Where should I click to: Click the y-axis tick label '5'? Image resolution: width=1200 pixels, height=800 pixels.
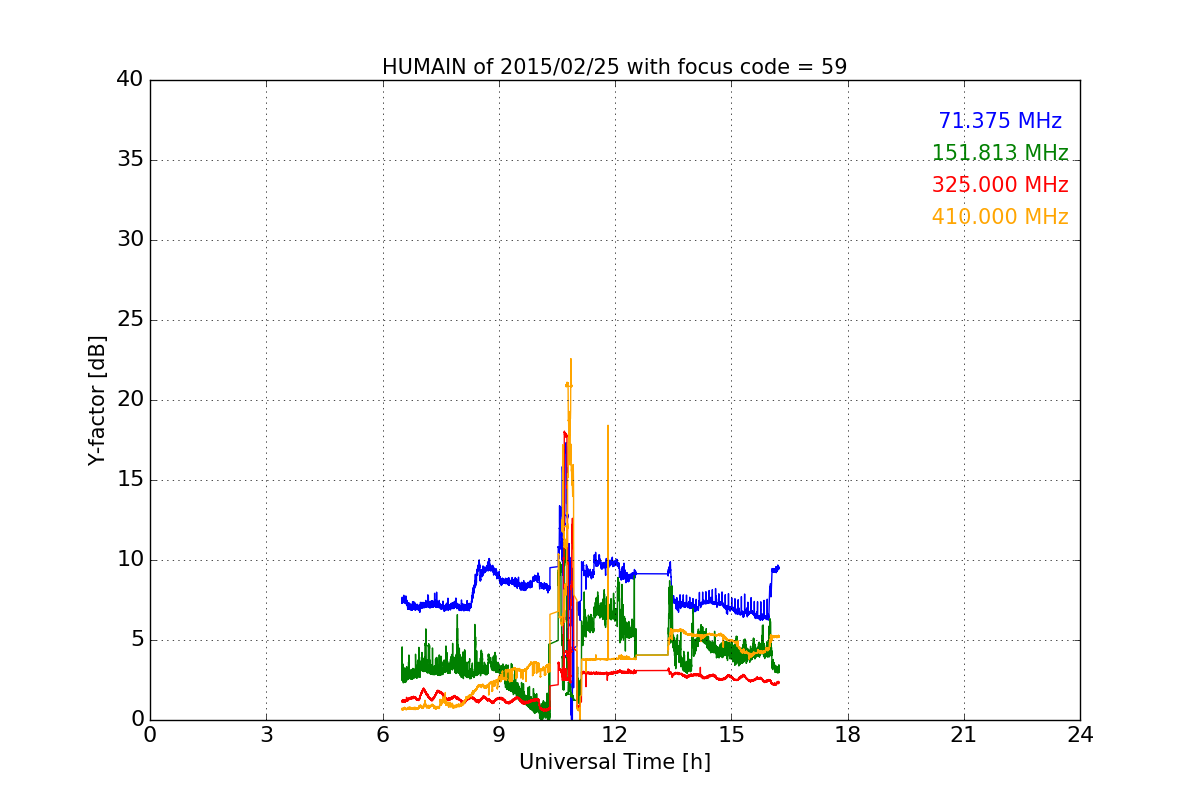click(136, 640)
